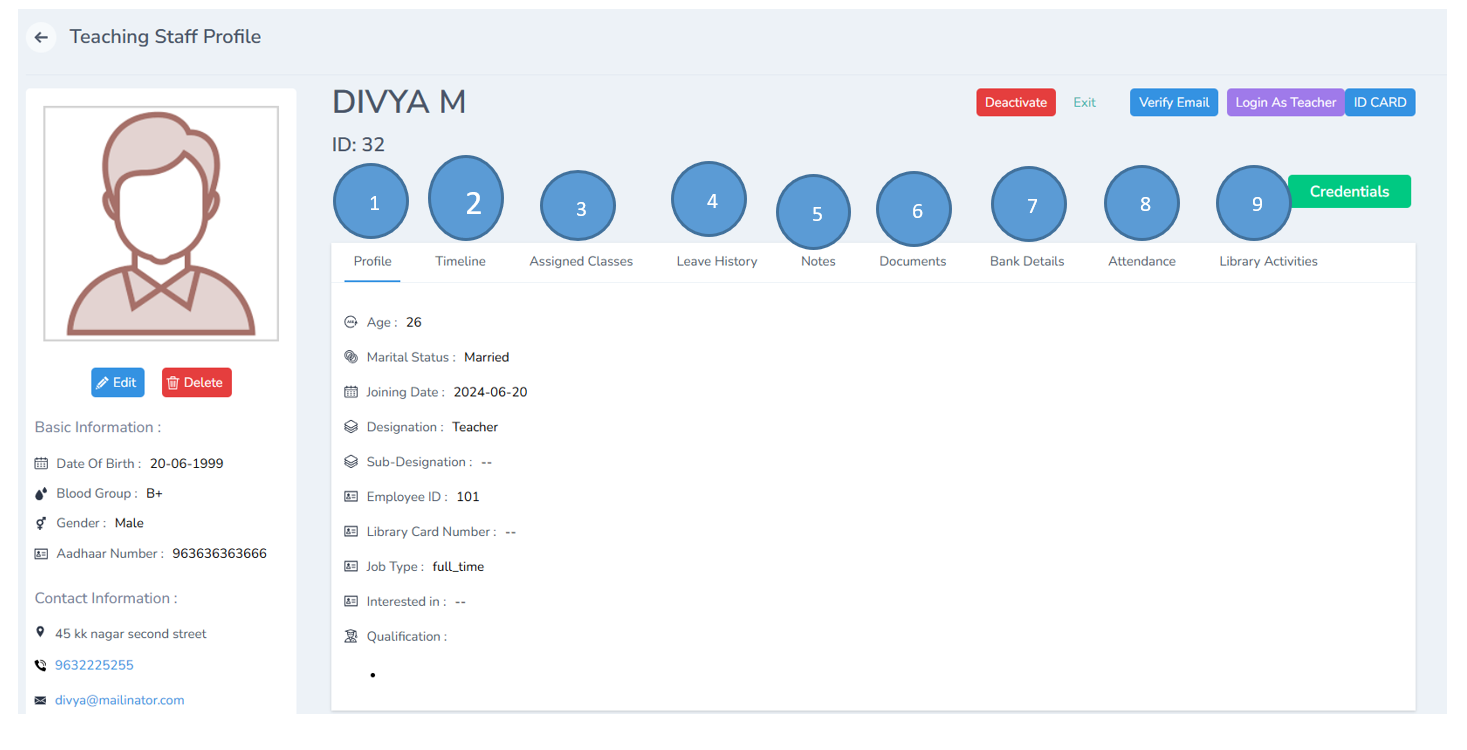1467x750 pixels.
Task: Select the phone icon beside 9632225255
Action: [x=39, y=664]
